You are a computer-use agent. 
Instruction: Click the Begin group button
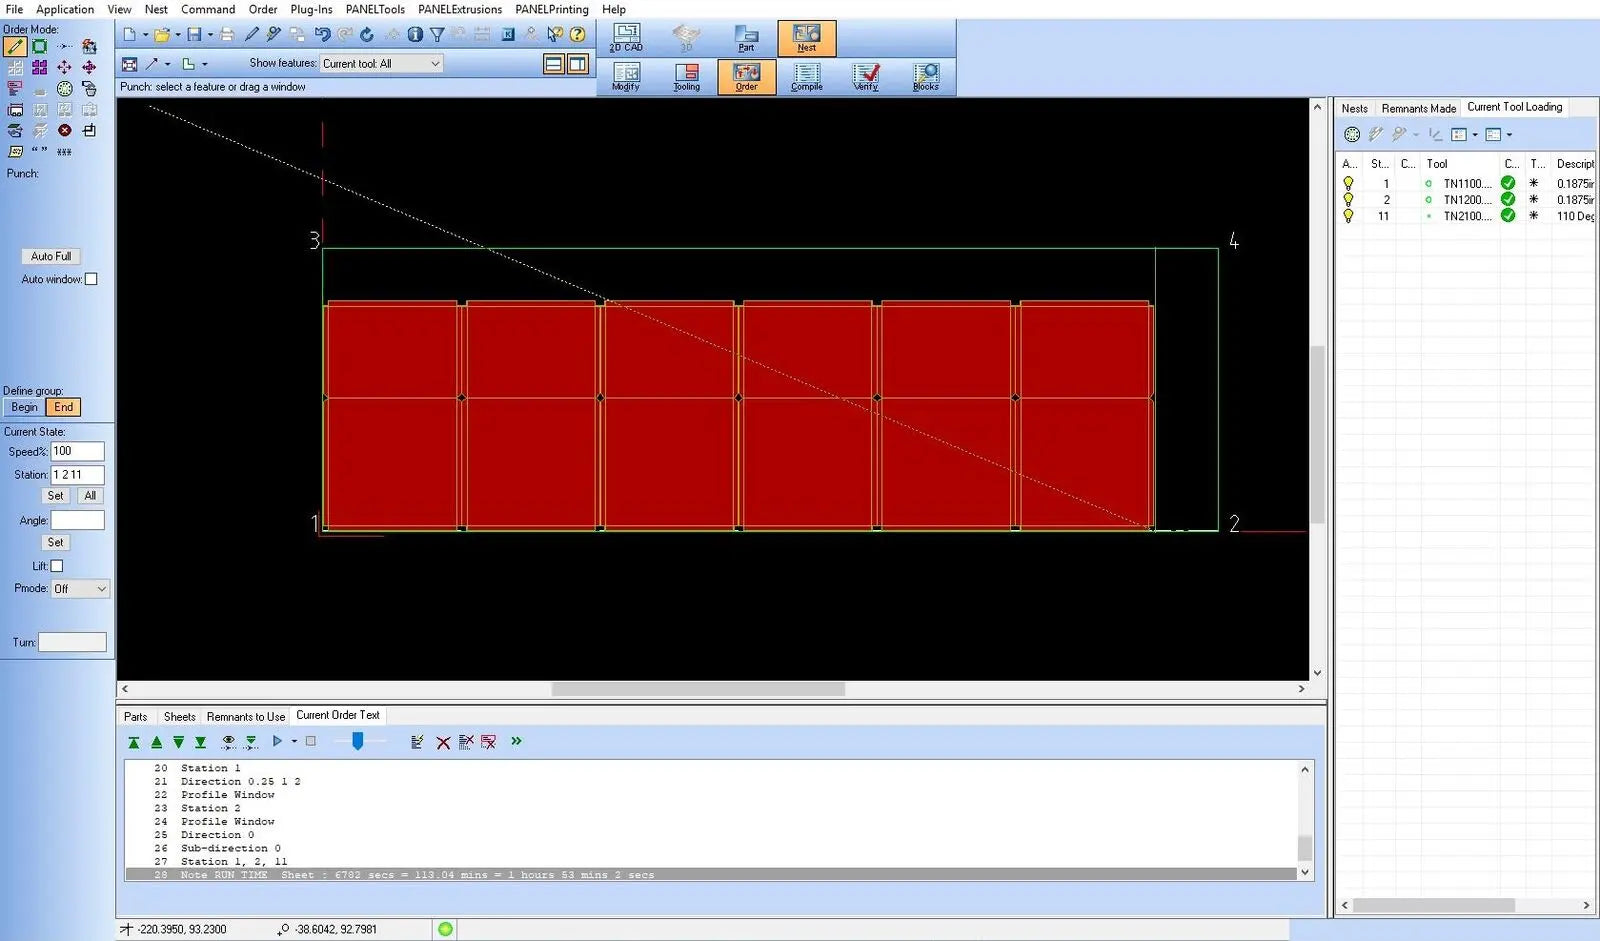24,407
